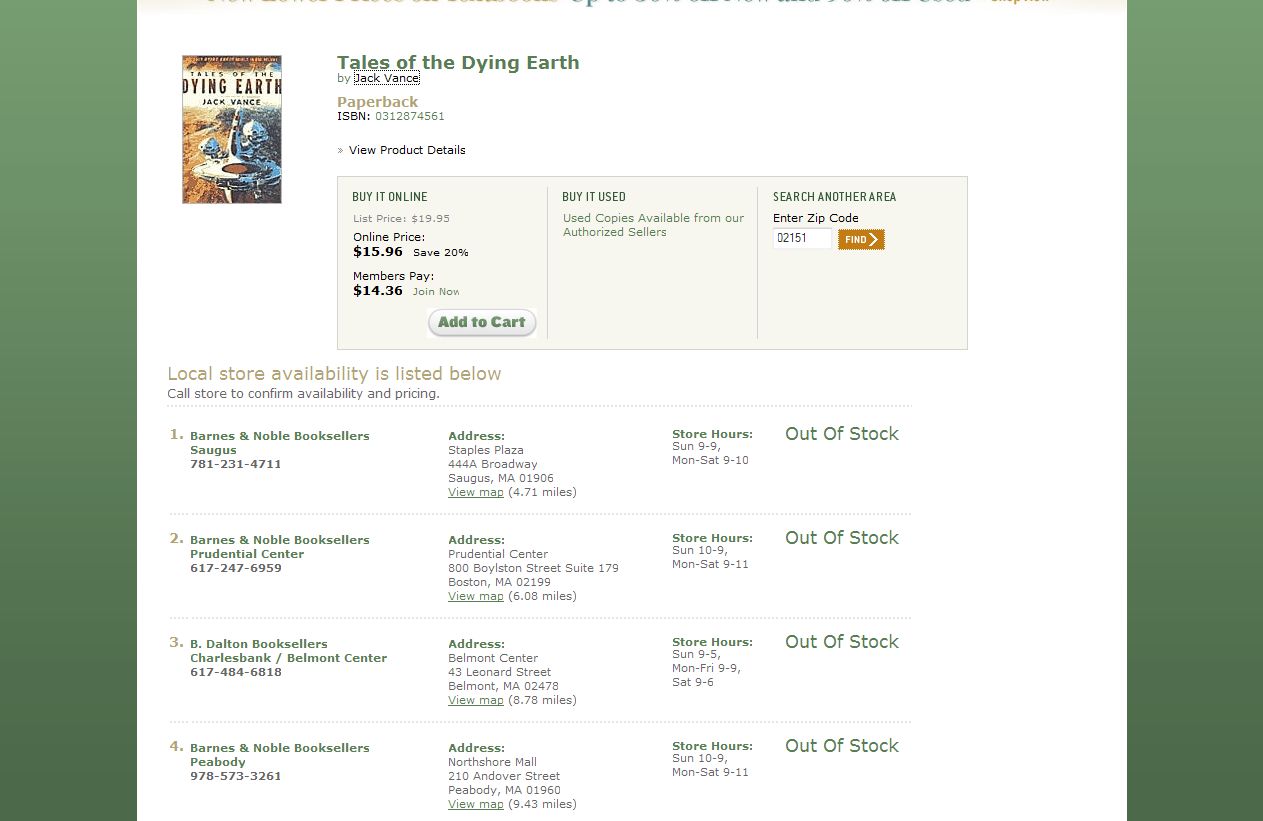Click the BUY IT ONLINE heading
This screenshot has width=1263, height=821.
(390, 197)
